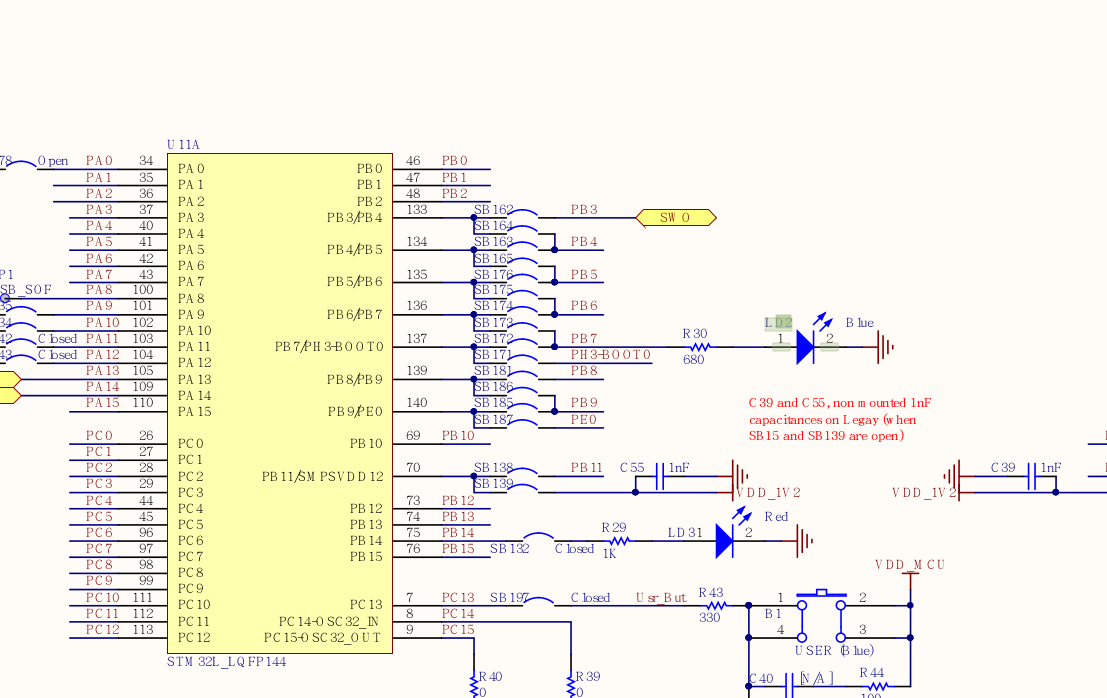Select the red LED symbol LD31

[x=726, y=542]
